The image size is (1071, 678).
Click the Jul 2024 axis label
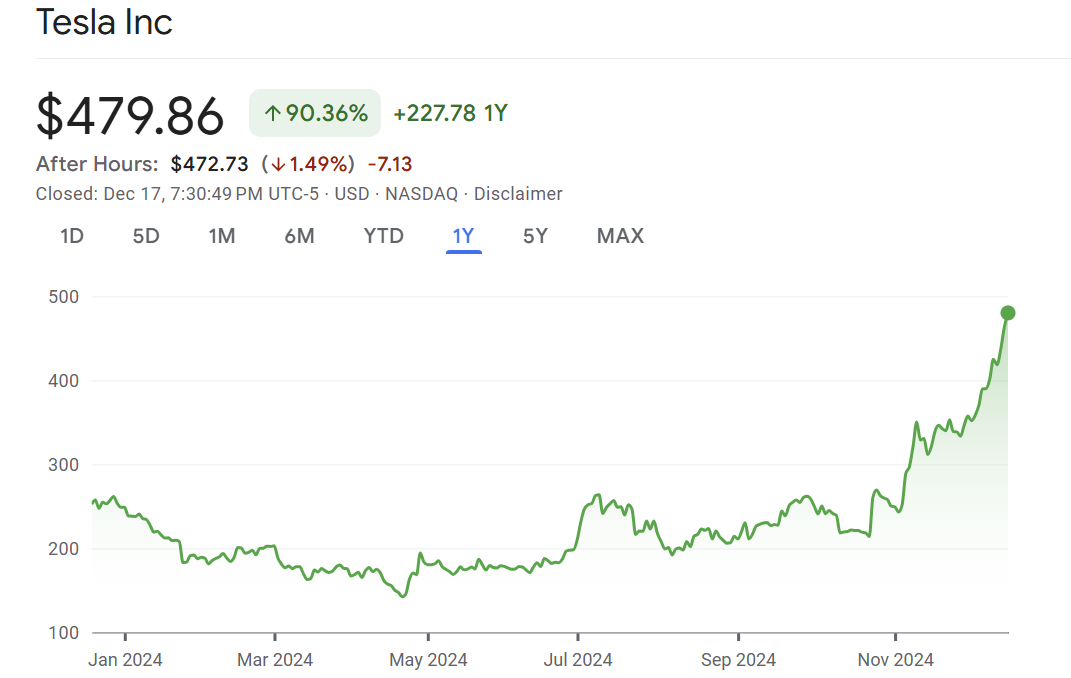pos(578,660)
